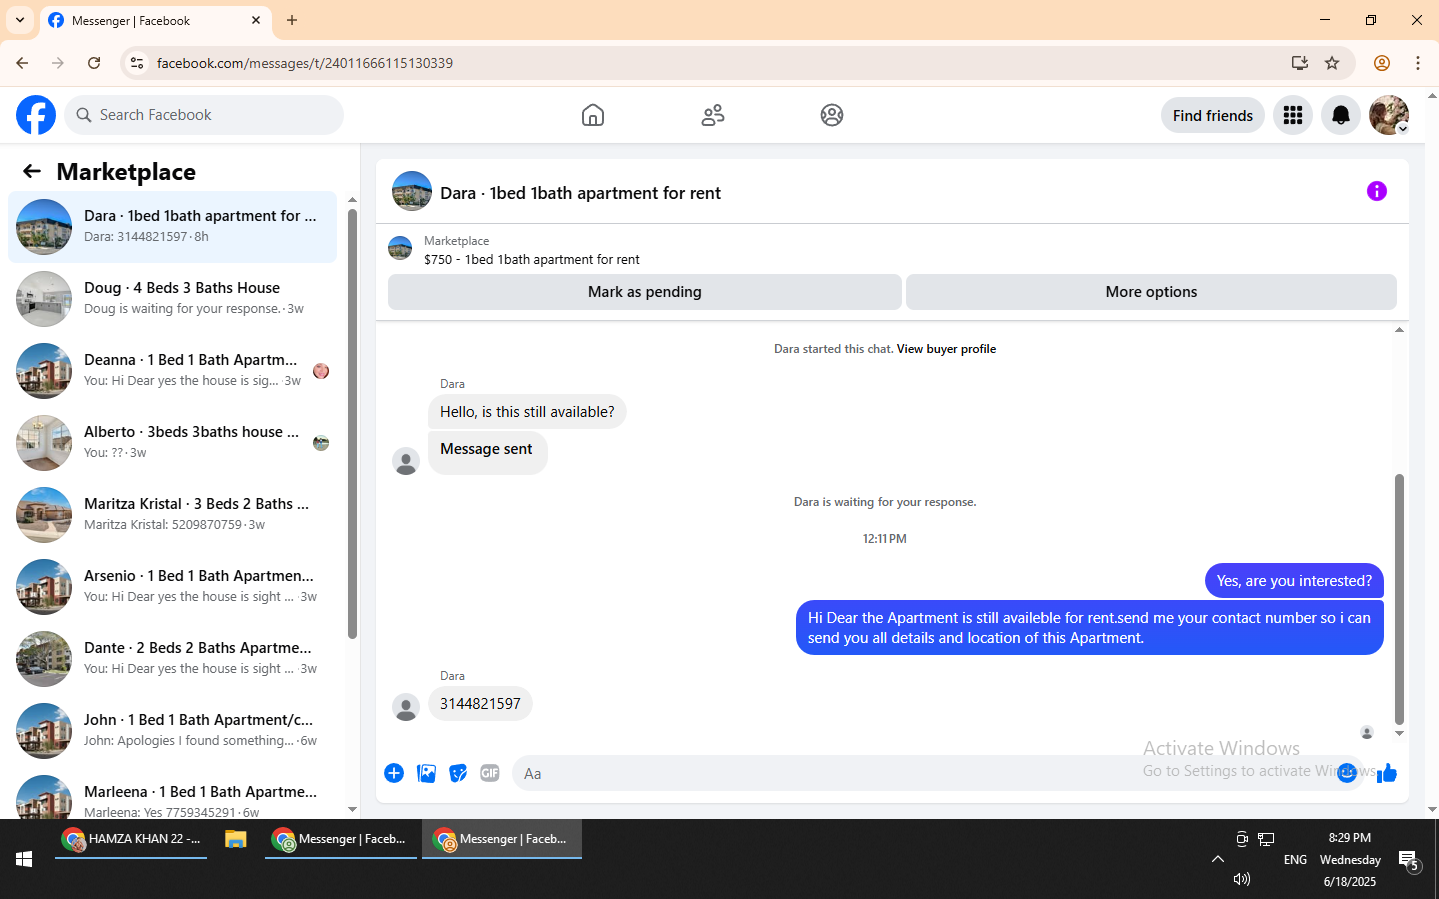Open Maritza Kristal 3 Beds 2 Baths chat
1439x899 pixels.
173,515
